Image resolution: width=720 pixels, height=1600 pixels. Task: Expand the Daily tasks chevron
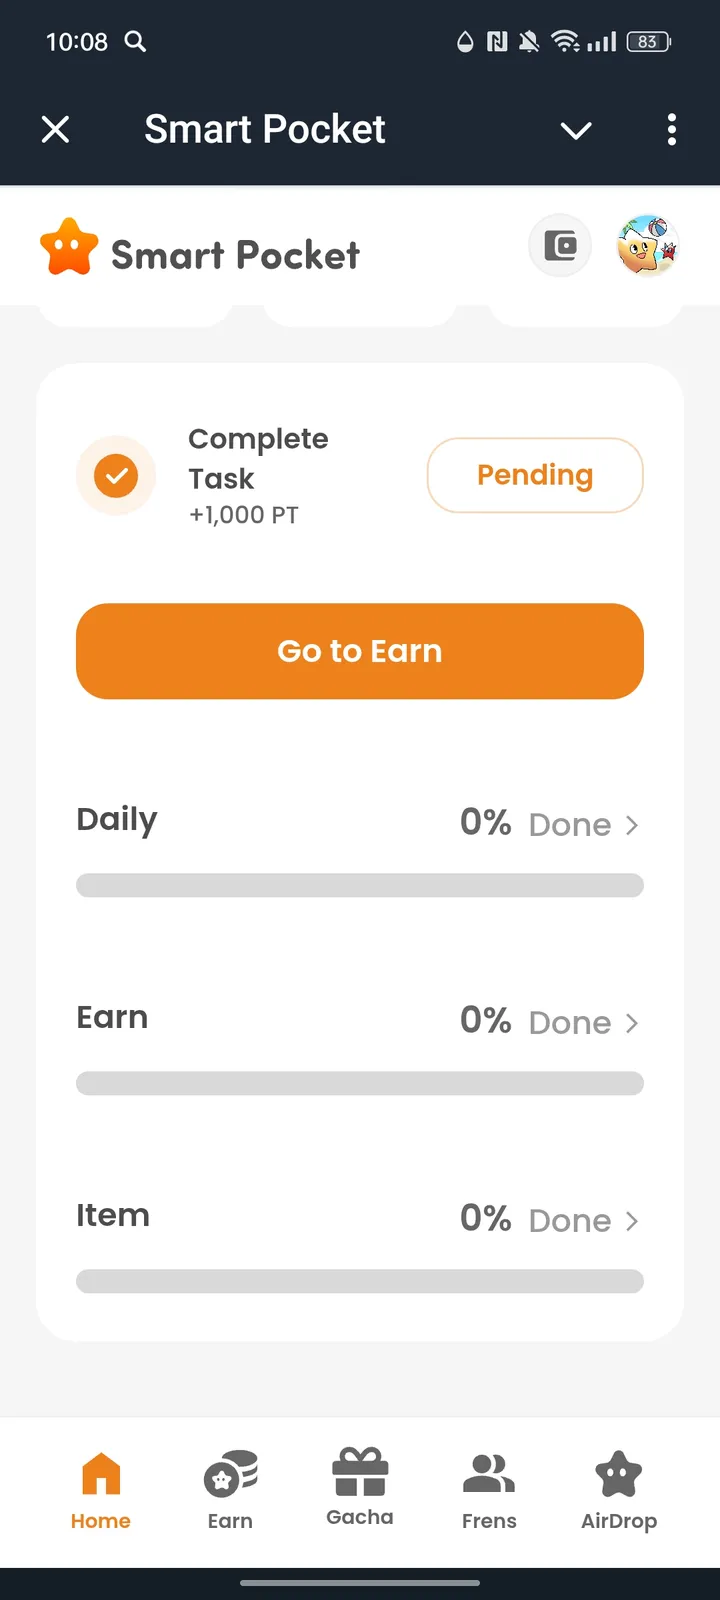click(x=631, y=825)
